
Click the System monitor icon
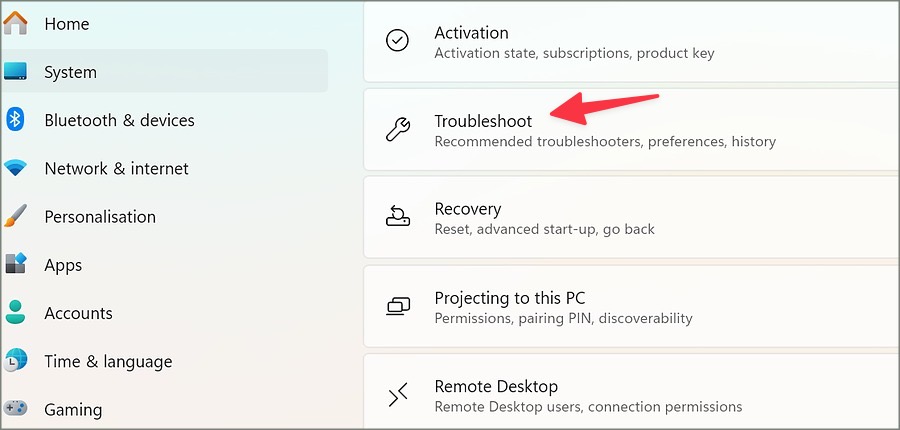[x=16, y=72]
